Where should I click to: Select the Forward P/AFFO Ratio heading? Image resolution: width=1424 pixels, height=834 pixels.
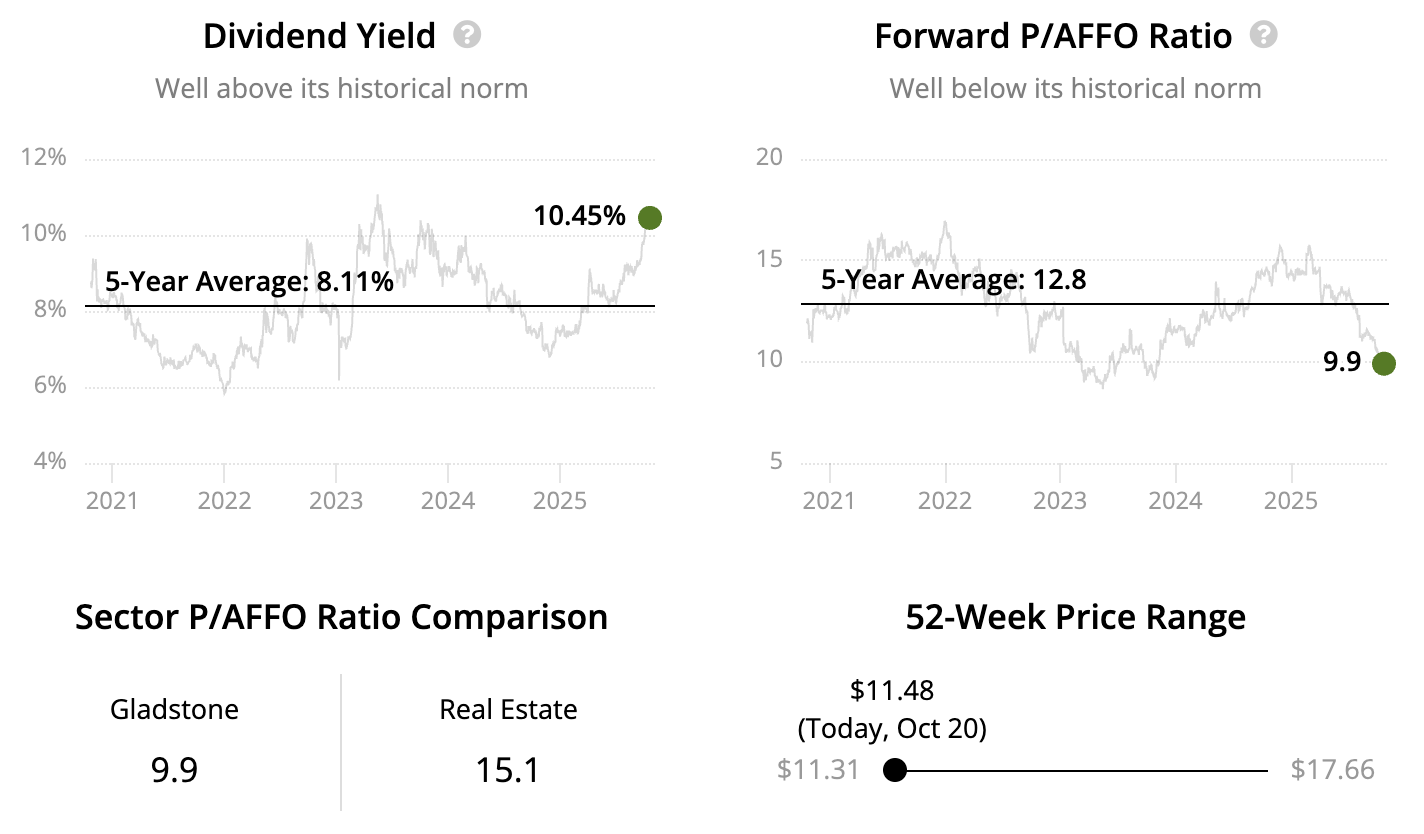1053,37
